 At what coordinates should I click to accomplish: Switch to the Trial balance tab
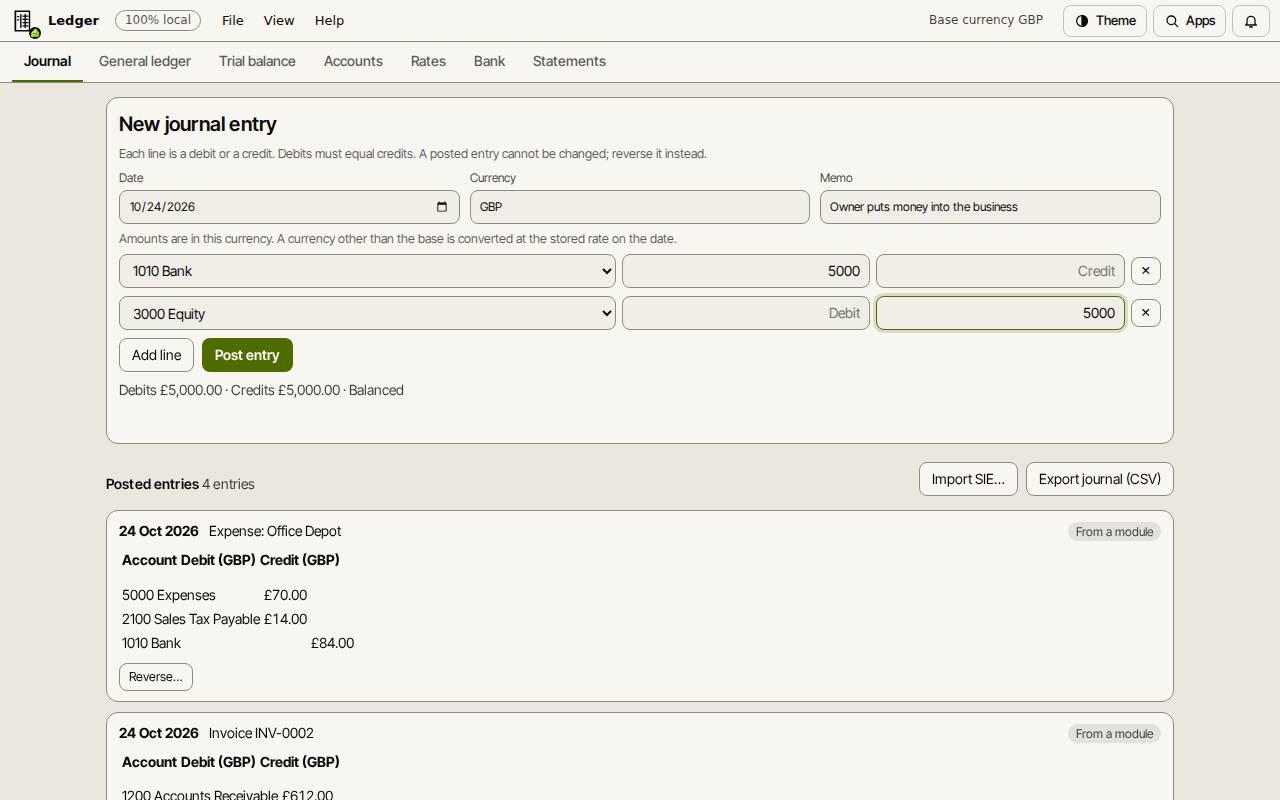(257, 61)
